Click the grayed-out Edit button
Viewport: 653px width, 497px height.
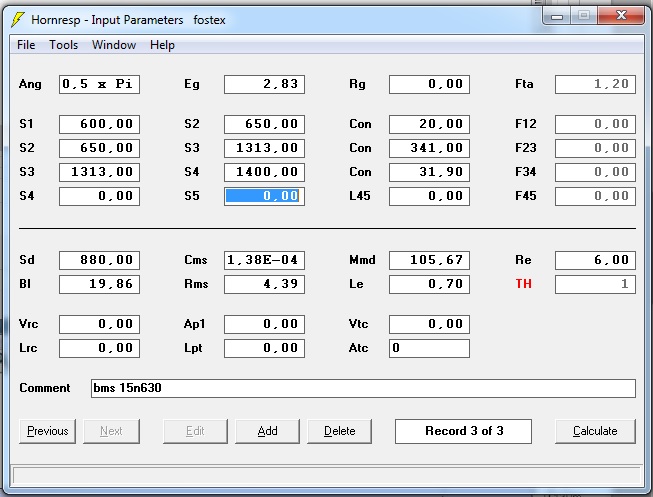pos(195,431)
